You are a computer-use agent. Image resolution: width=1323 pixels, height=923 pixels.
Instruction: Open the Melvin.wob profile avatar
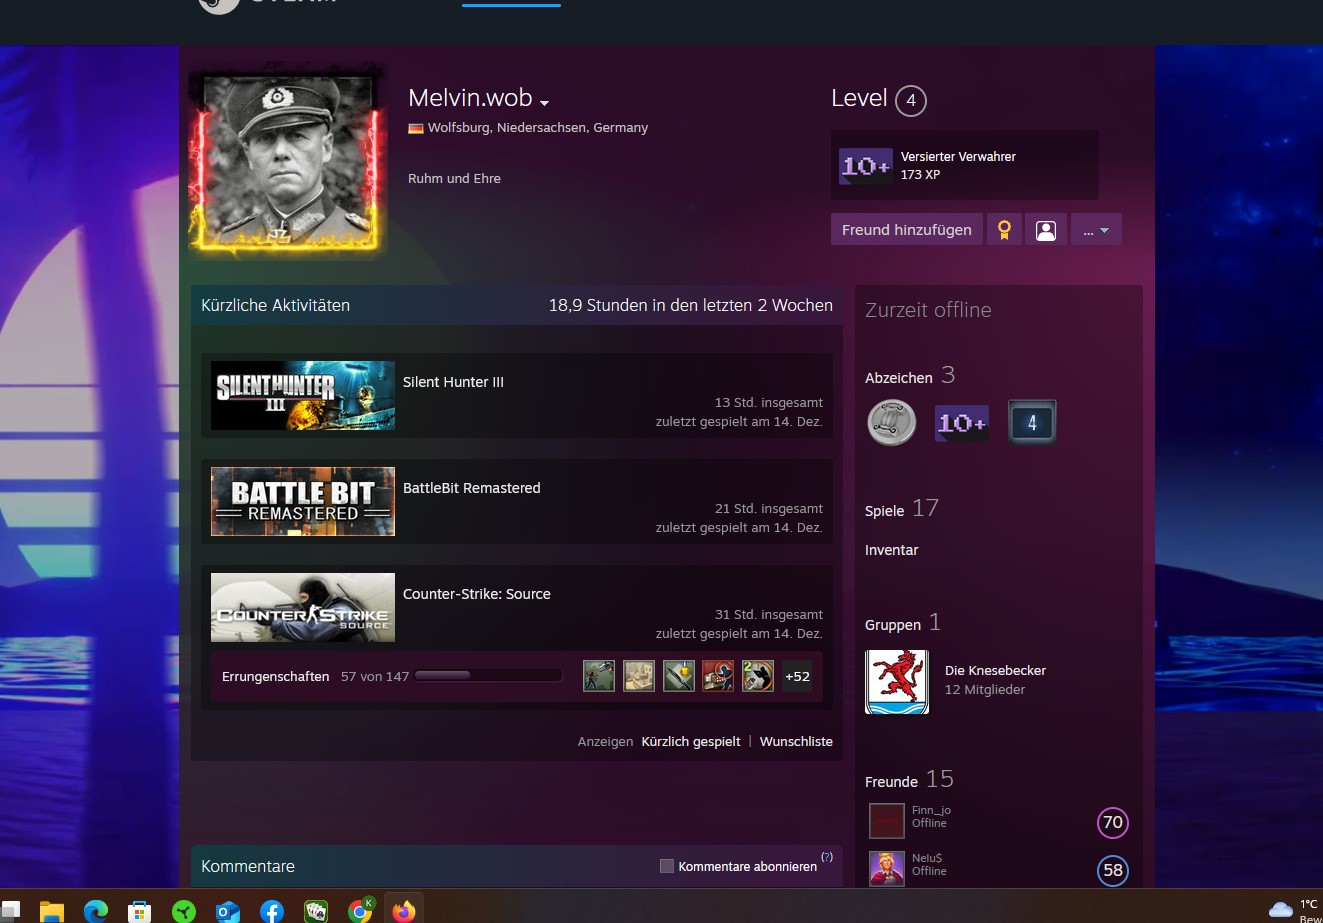point(288,160)
